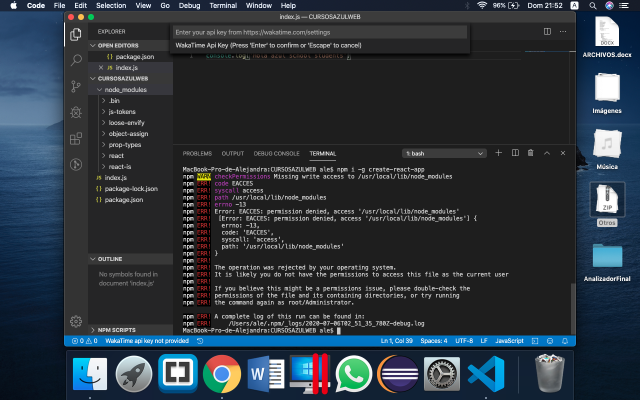The width and height of the screenshot is (640, 400).
Task: Expand the NPM SCRIPTS section
Action: tap(118, 329)
